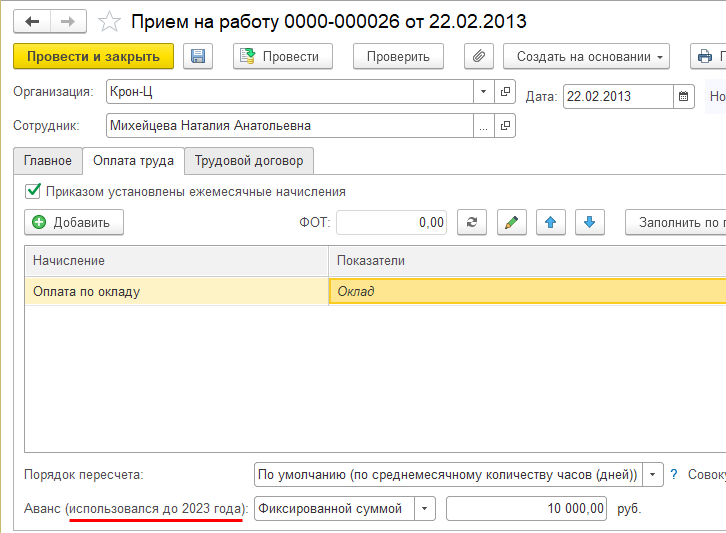Move accrual row down with arrow
Viewport: 726px width, 533px height.
pyautogui.click(x=588, y=222)
